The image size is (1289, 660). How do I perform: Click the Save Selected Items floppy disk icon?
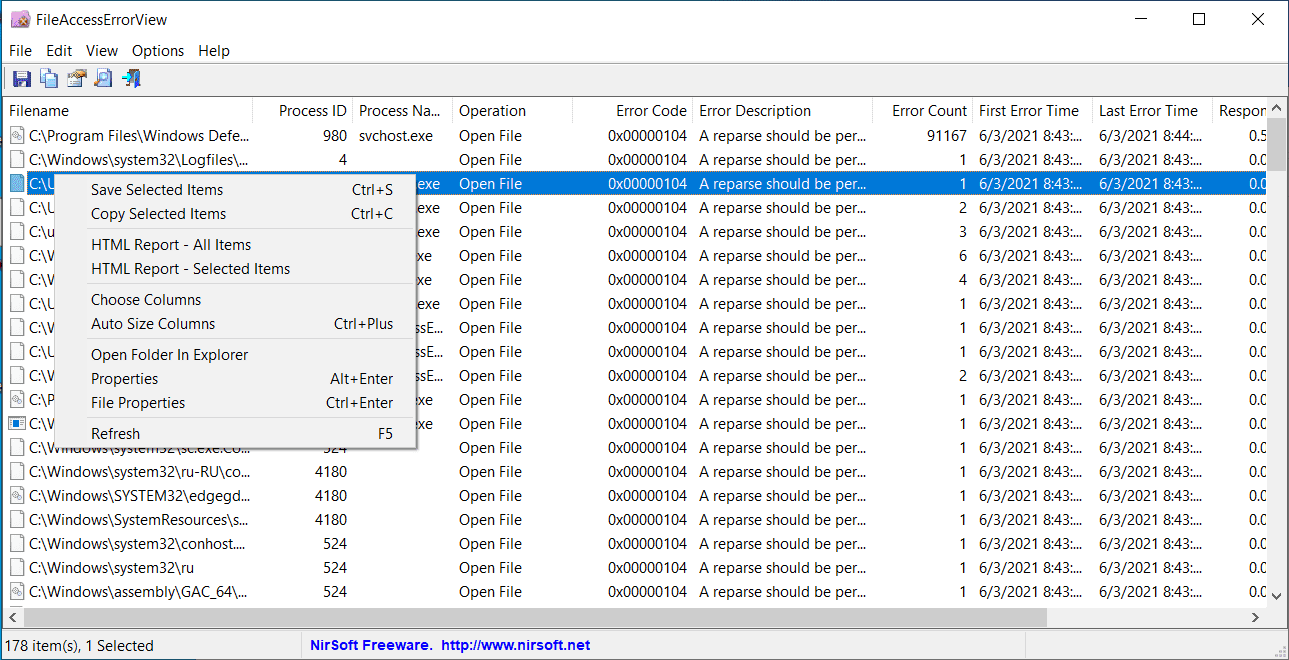tap(21, 79)
